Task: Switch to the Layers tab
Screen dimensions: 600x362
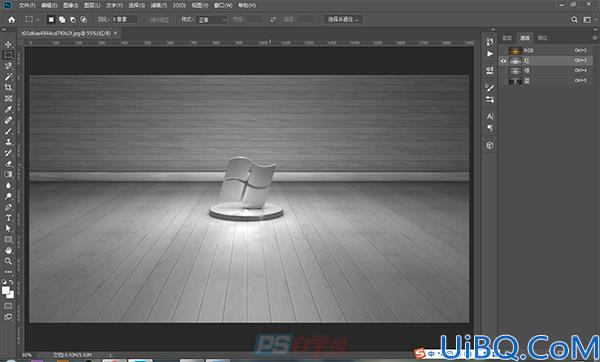Action: (x=507, y=38)
